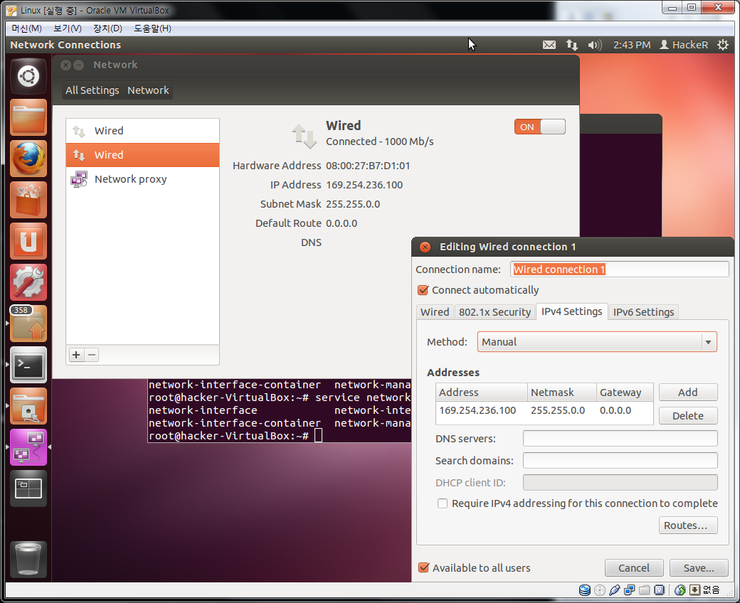Click VirtualBox USB status icon
The image size is (740, 603).
[614, 590]
